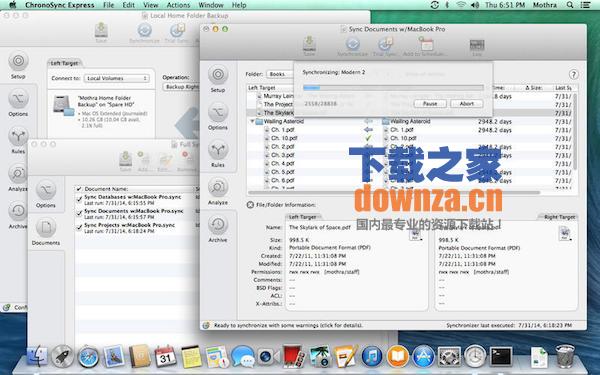Open Setup panel in Sync Documents window
The width and height of the screenshot is (600, 375).
pos(218,78)
